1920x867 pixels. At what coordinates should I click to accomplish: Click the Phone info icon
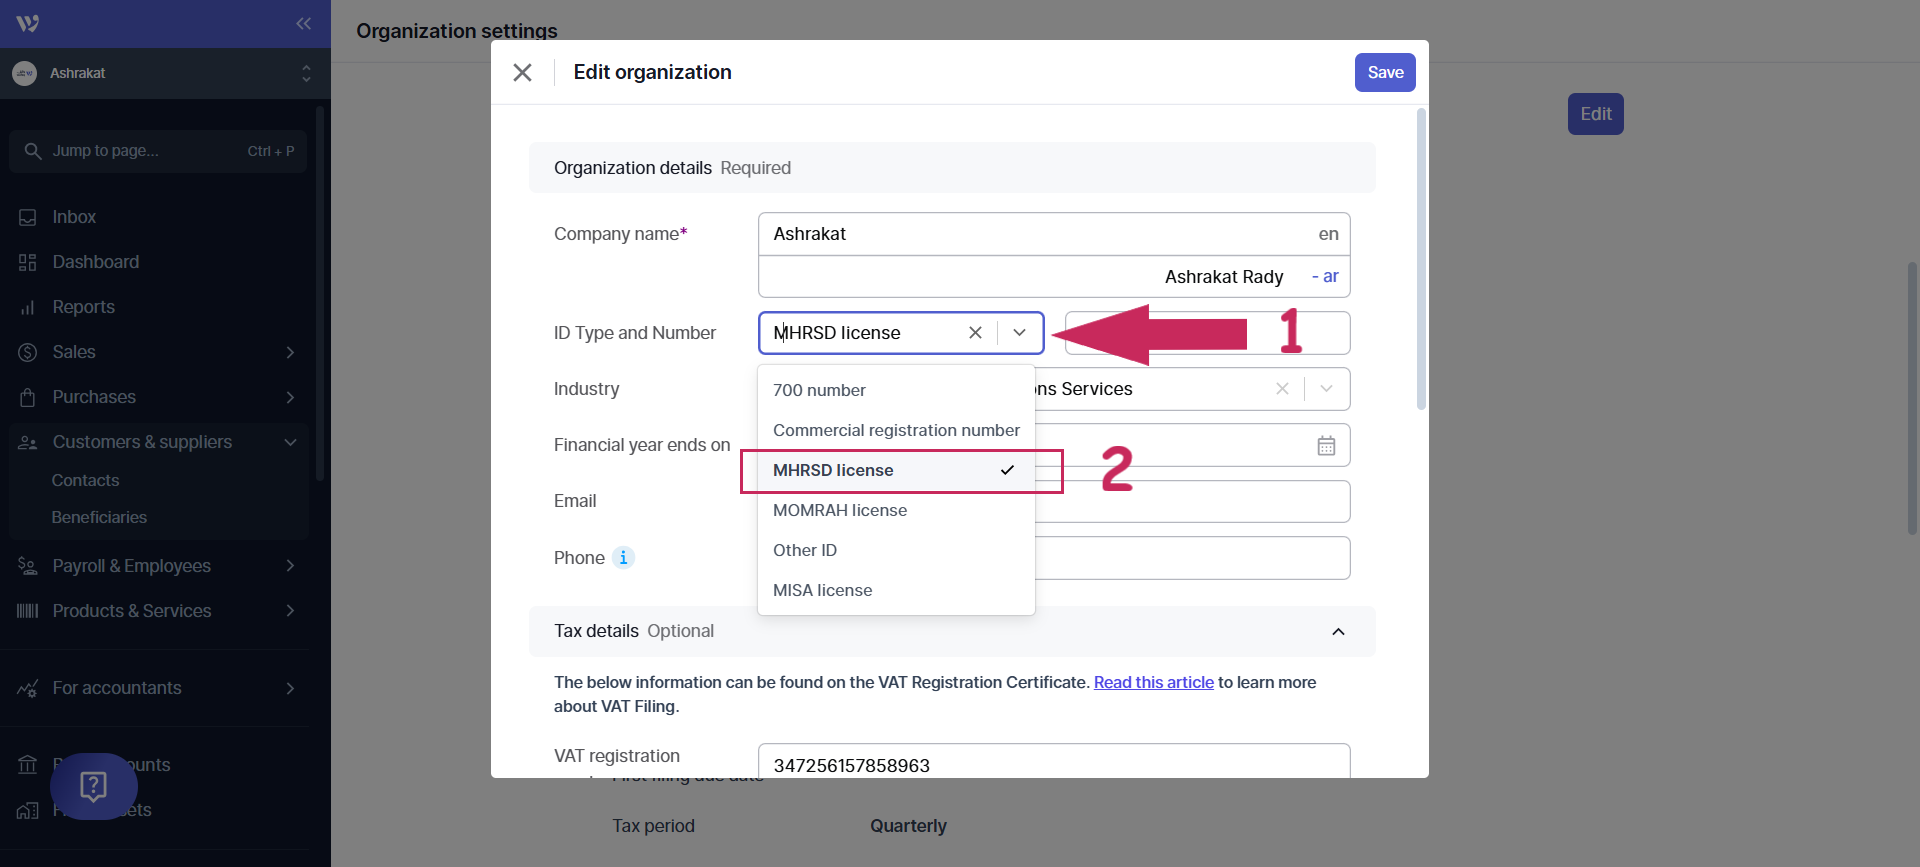pyautogui.click(x=623, y=558)
